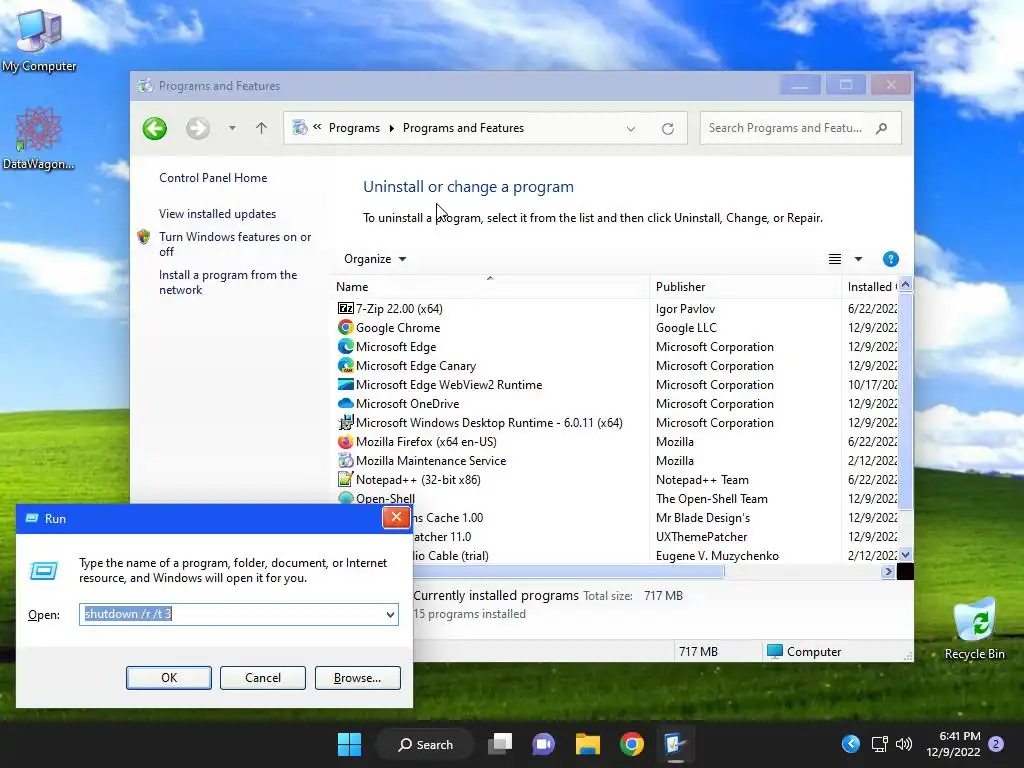Open Turn Windows features on or off
This screenshot has width=1024, height=768.
[235, 244]
